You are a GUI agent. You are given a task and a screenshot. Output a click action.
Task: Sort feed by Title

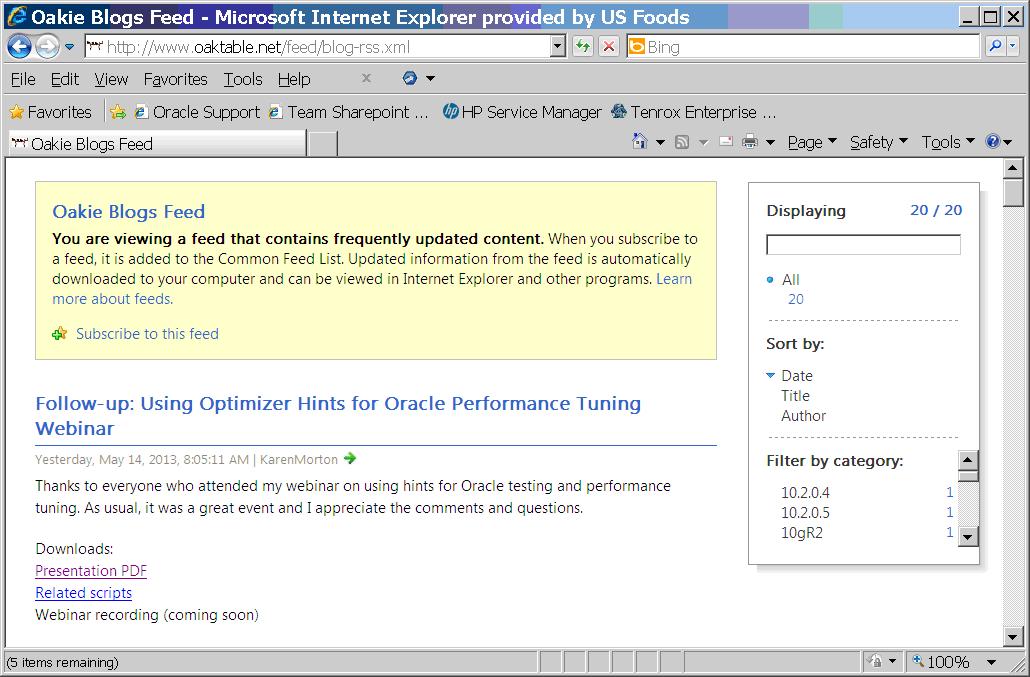coord(795,396)
